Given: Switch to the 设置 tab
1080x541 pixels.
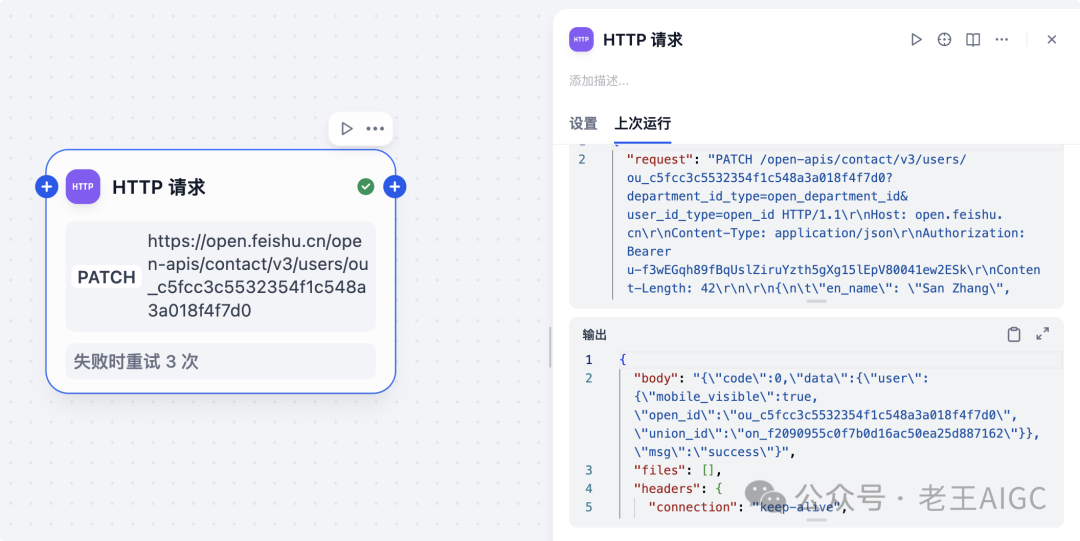Looking at the screenshot, I should click(x=583, y=124).
